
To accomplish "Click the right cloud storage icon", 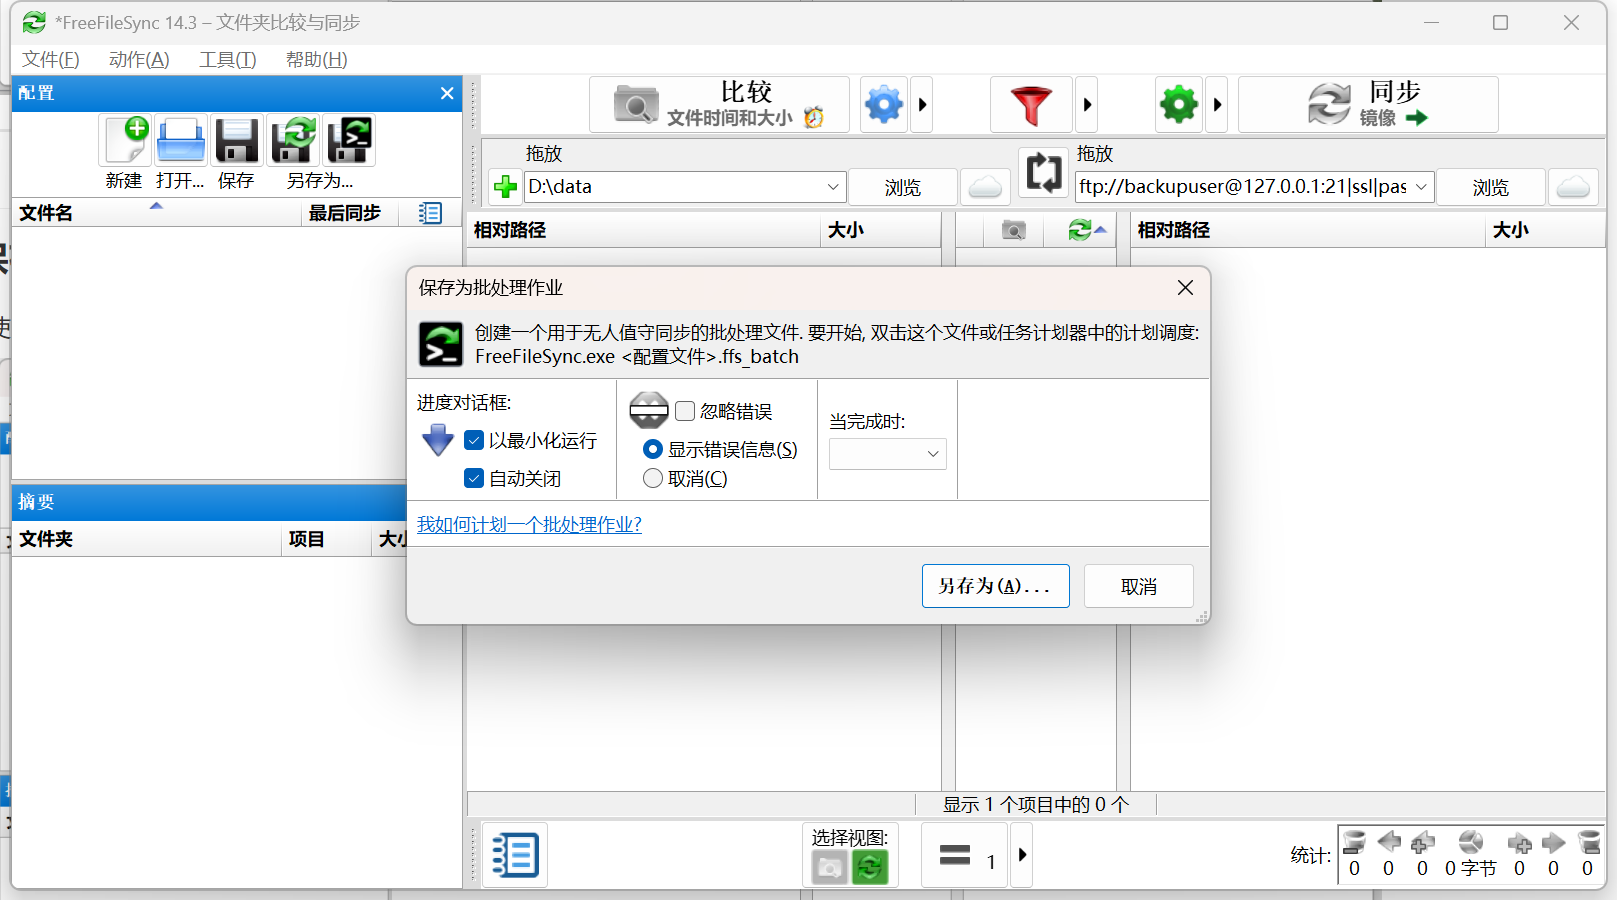I will coord(1573,187).
